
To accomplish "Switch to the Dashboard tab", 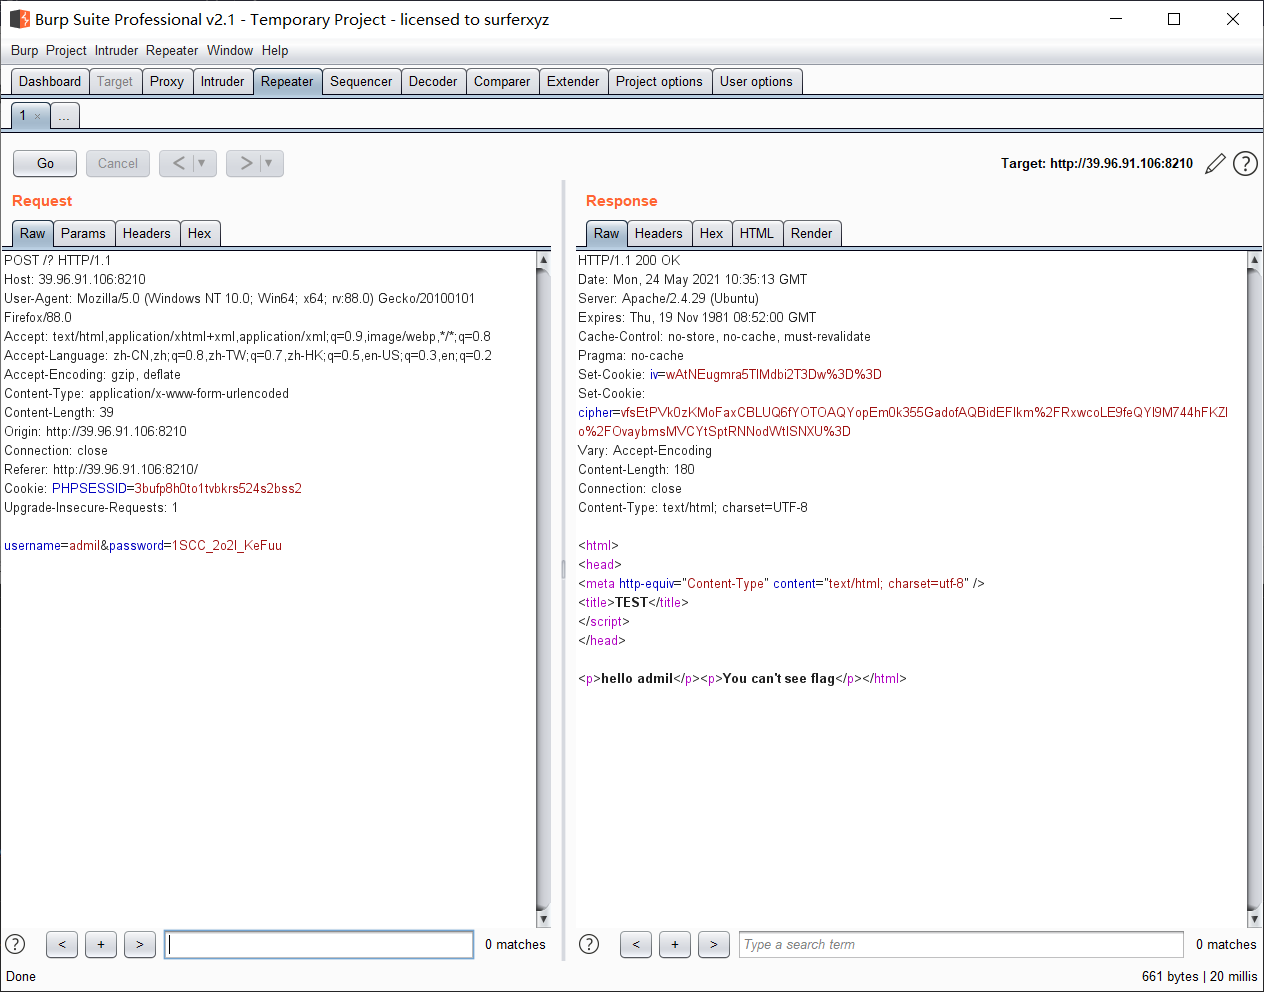I will point(50,82).
